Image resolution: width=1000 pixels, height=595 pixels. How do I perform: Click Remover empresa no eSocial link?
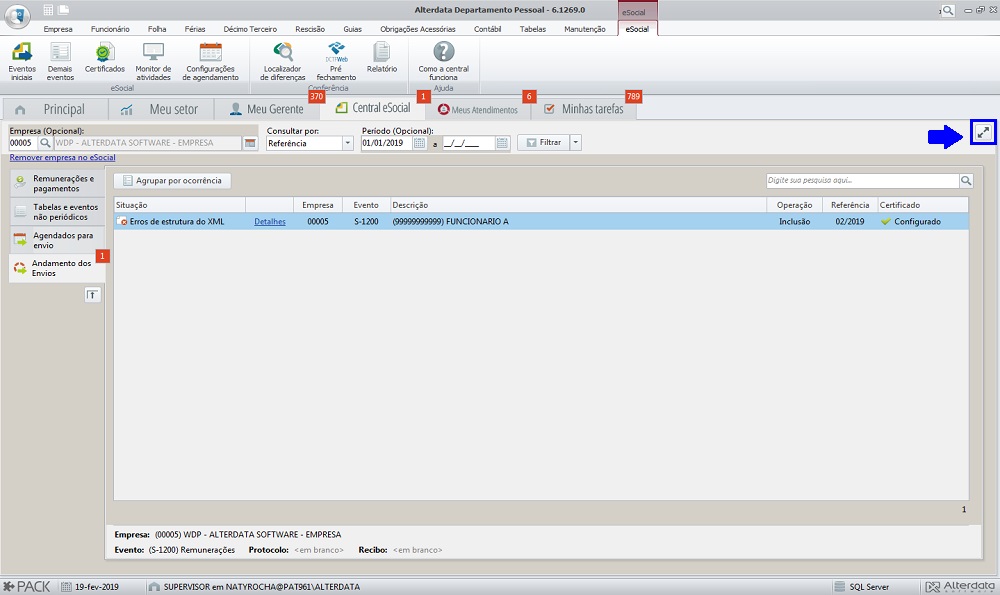pyautogui.click(x=62, y=158)
